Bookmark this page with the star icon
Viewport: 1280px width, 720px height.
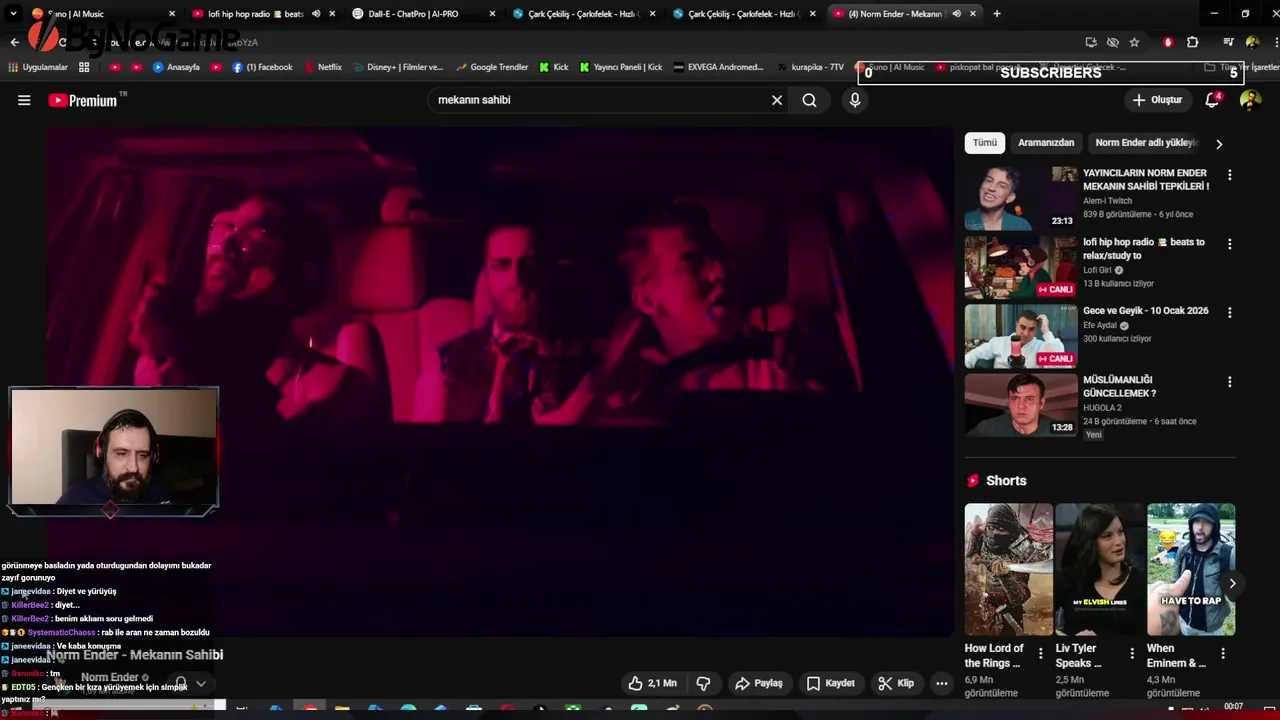tap(1134, 42)
